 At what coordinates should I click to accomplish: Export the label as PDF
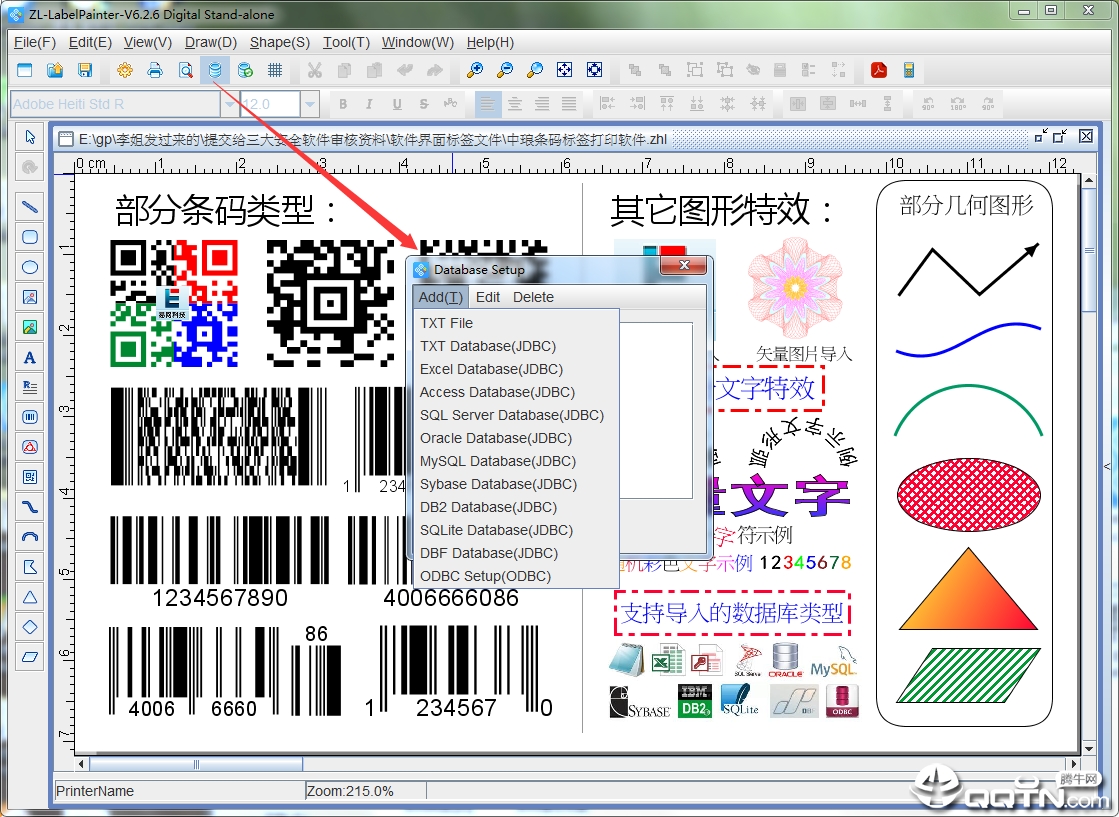(879, 70)
